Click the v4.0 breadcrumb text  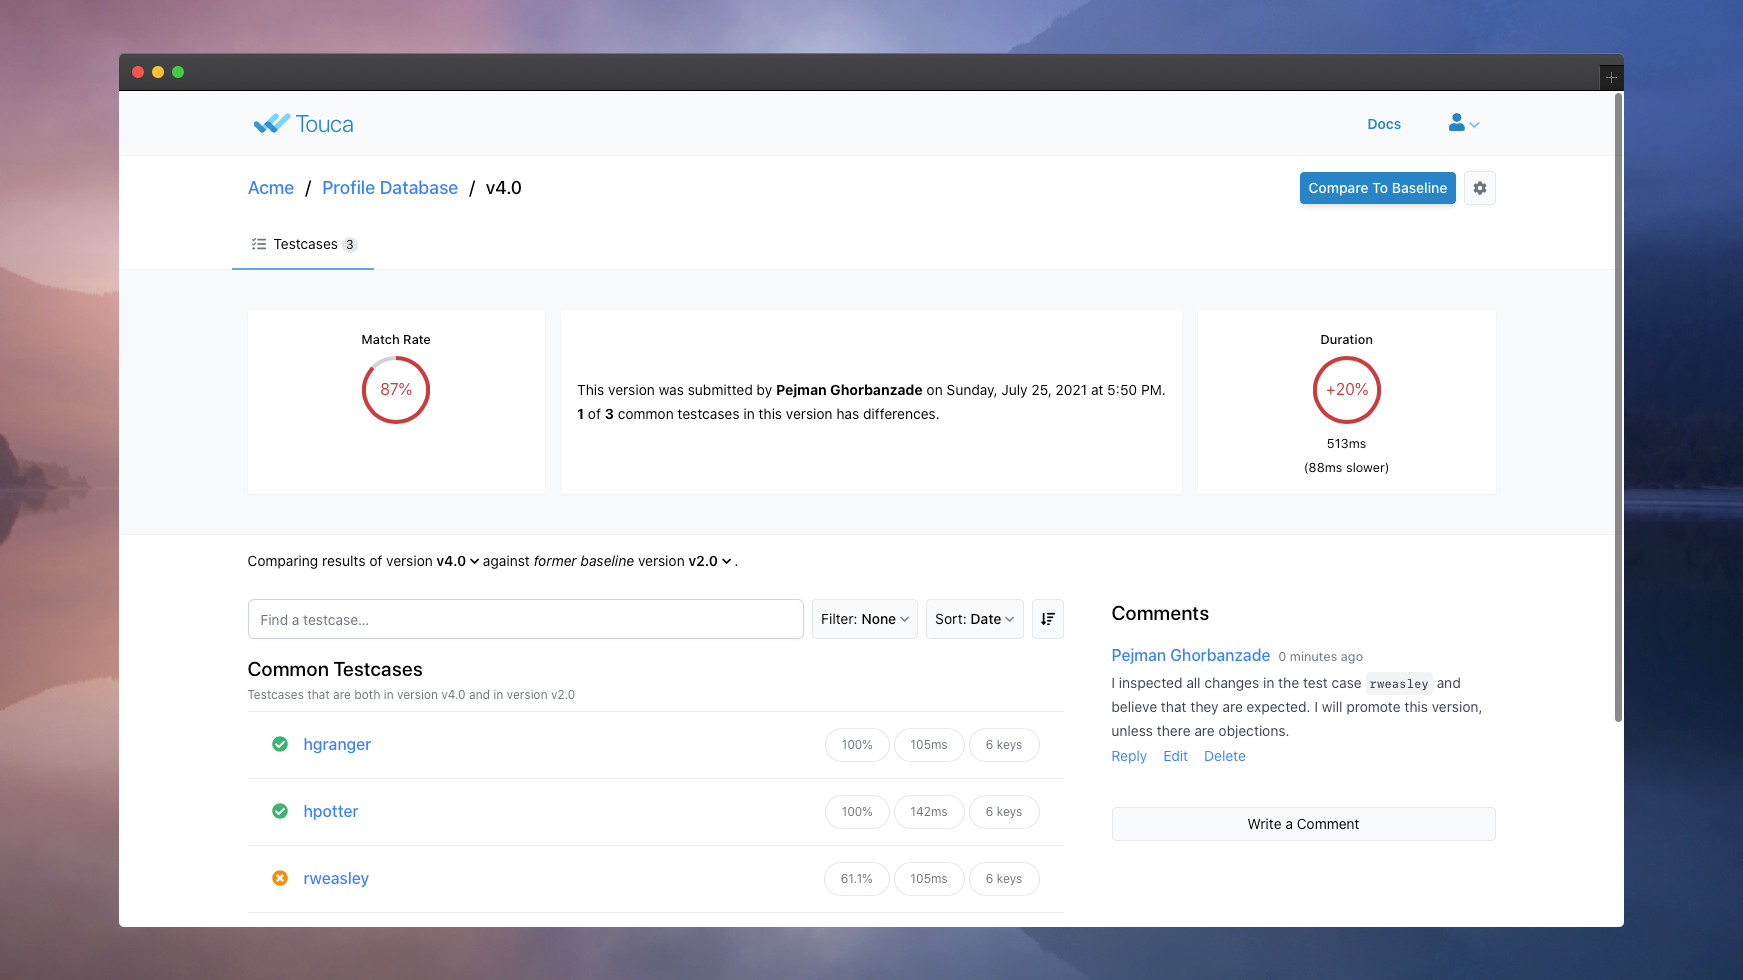[x=503, y=188]
